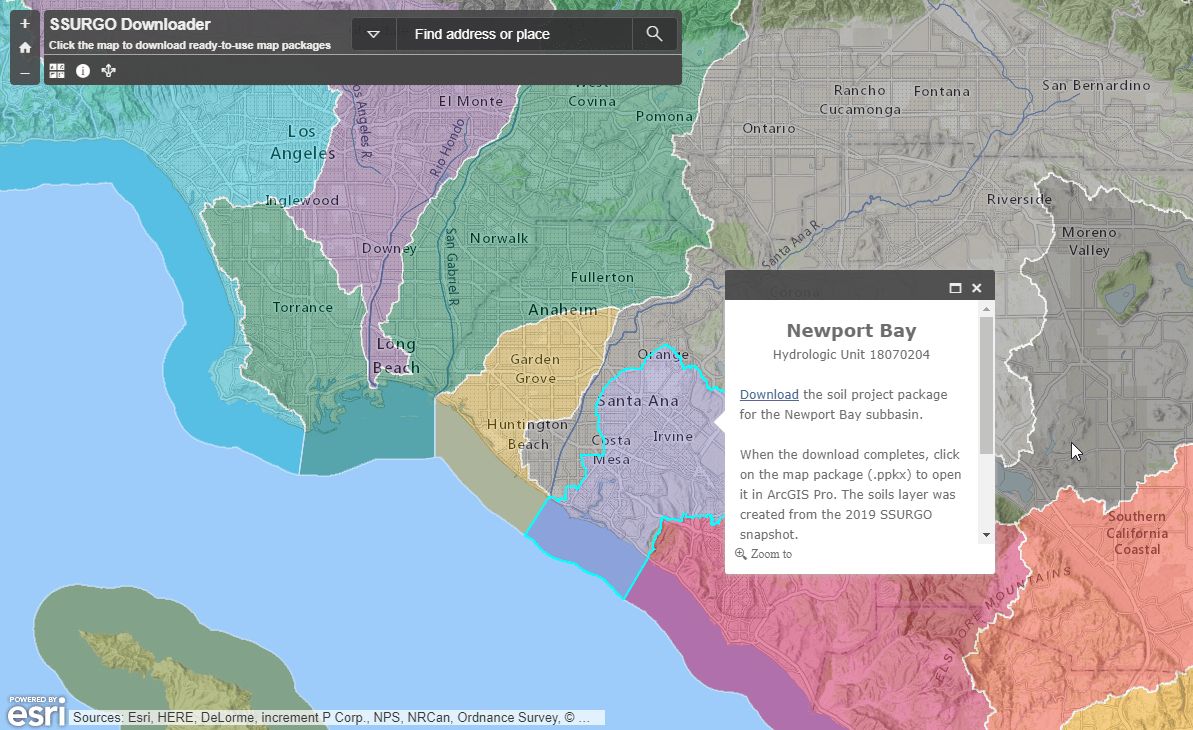This screenshot has width=1193, height=730.
Task: Click the Inglewood map label
Action: coord(302,200)
